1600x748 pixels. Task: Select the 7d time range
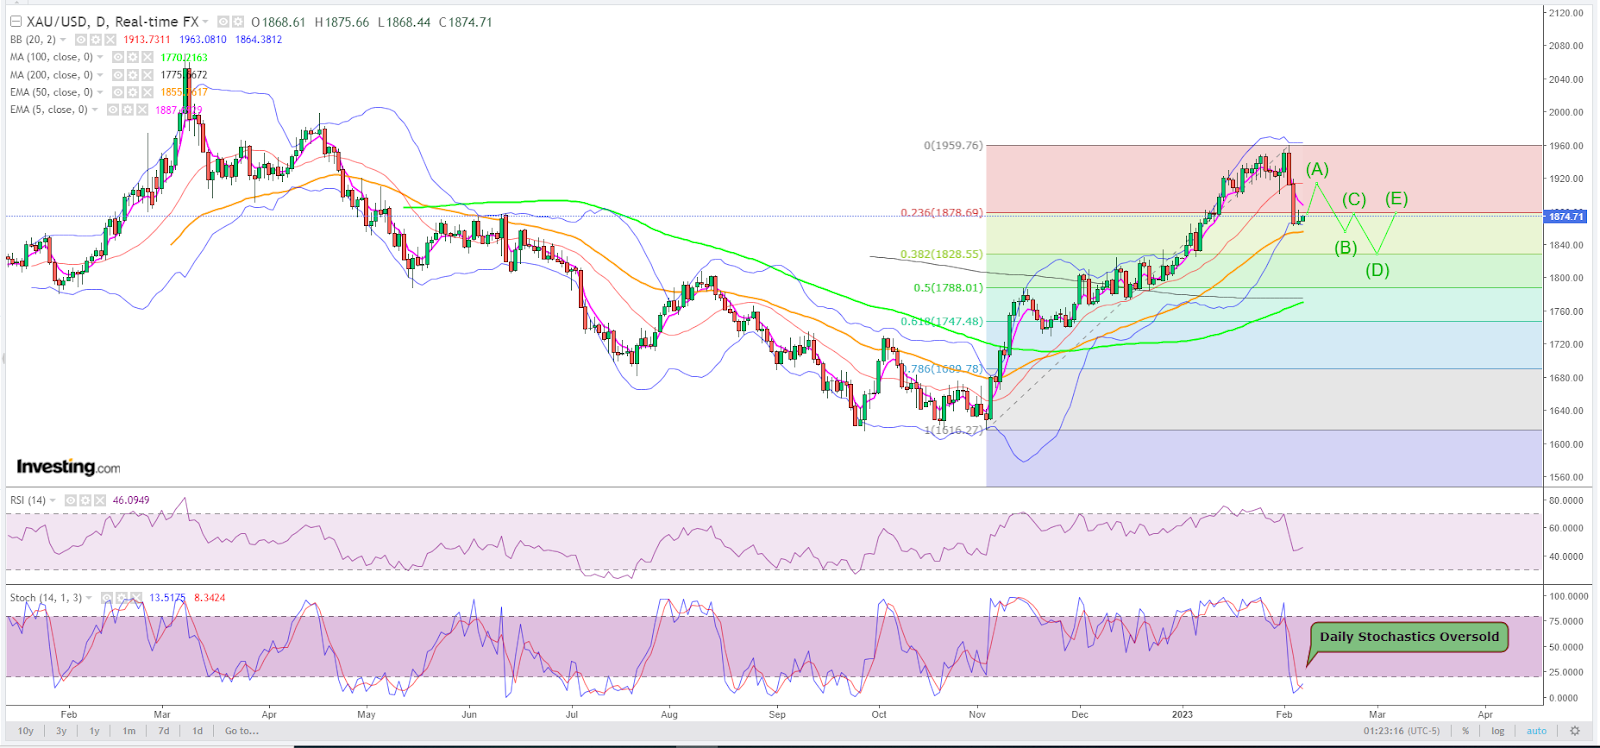point(163,731)
